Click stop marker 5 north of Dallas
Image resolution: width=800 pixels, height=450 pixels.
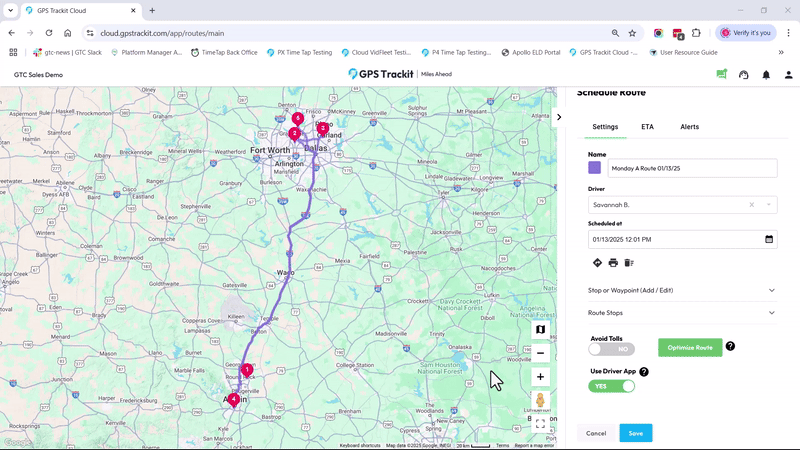coord(298,118)
